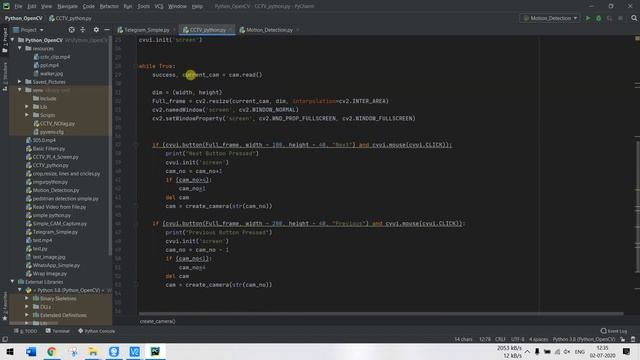Open the Help menu
Image resolution: width=640 pixels, height=360 pixels.
tap(197, 7)
